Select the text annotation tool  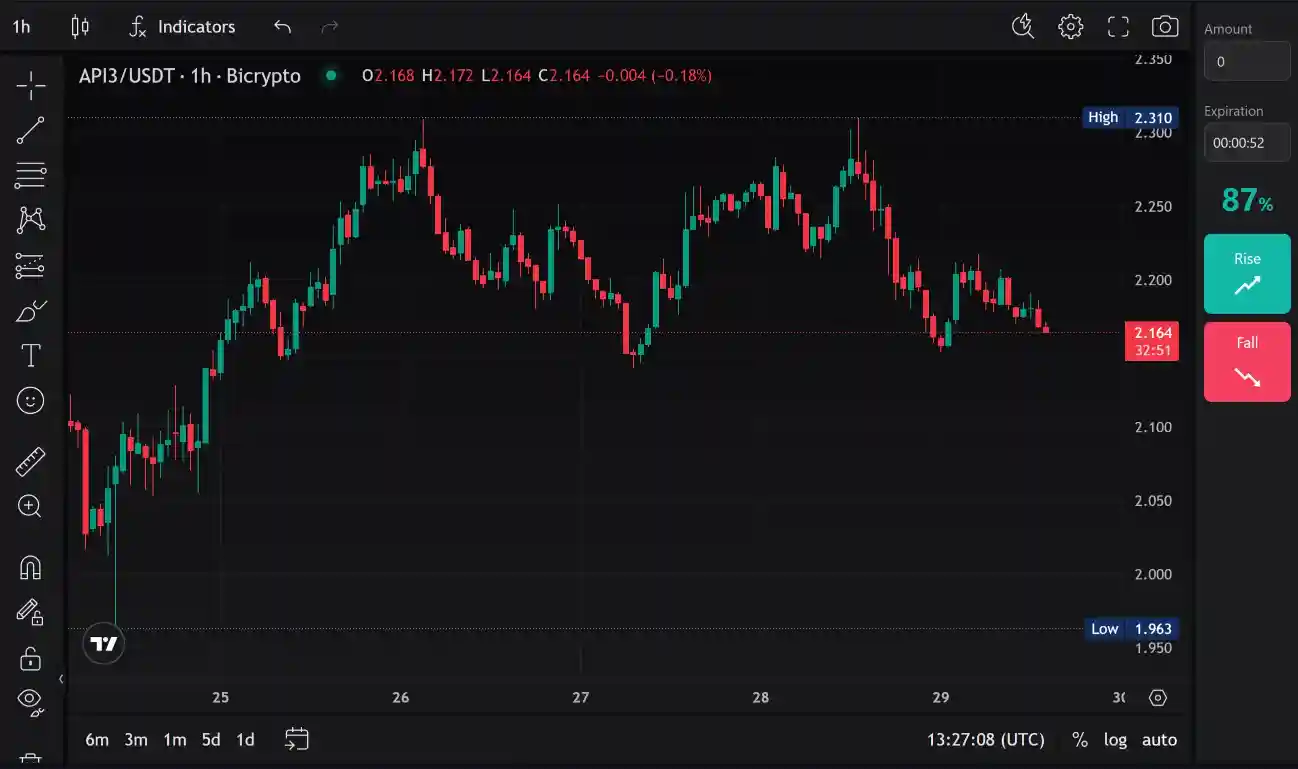pos(31,355)
